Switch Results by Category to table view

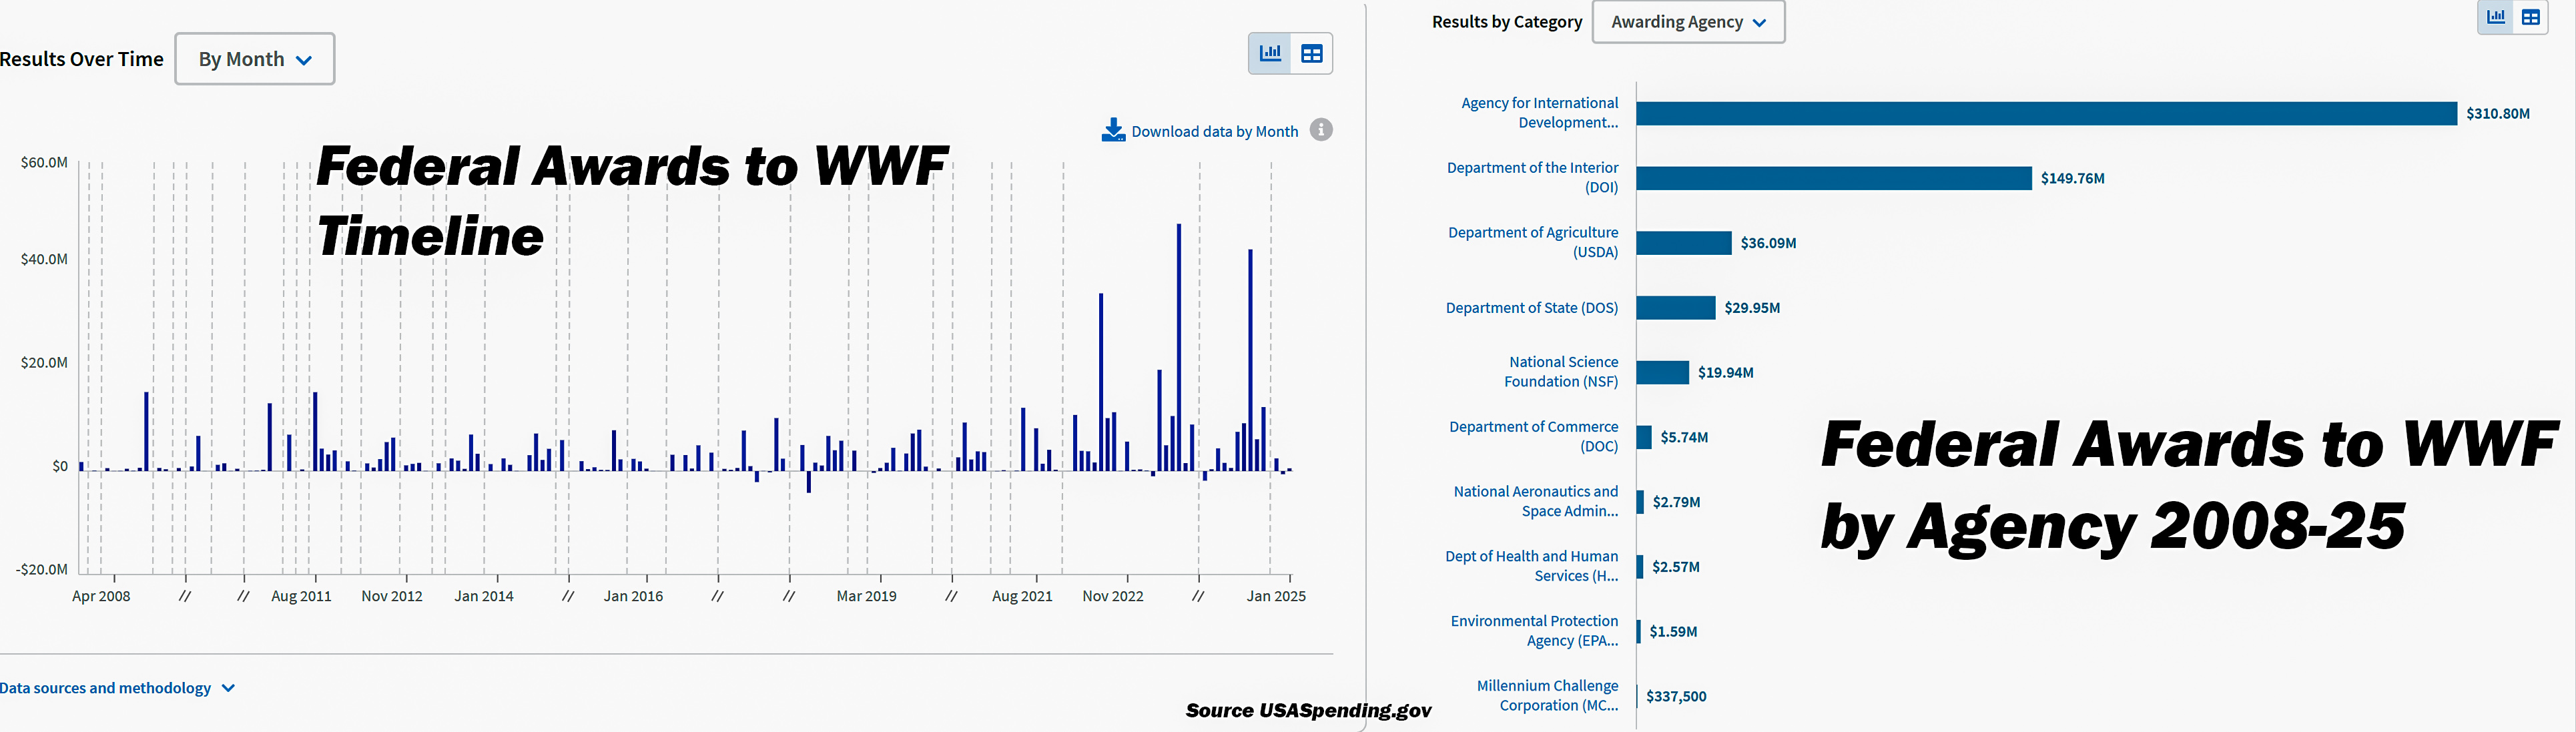pyautogui.click(x=2530, y=17)
